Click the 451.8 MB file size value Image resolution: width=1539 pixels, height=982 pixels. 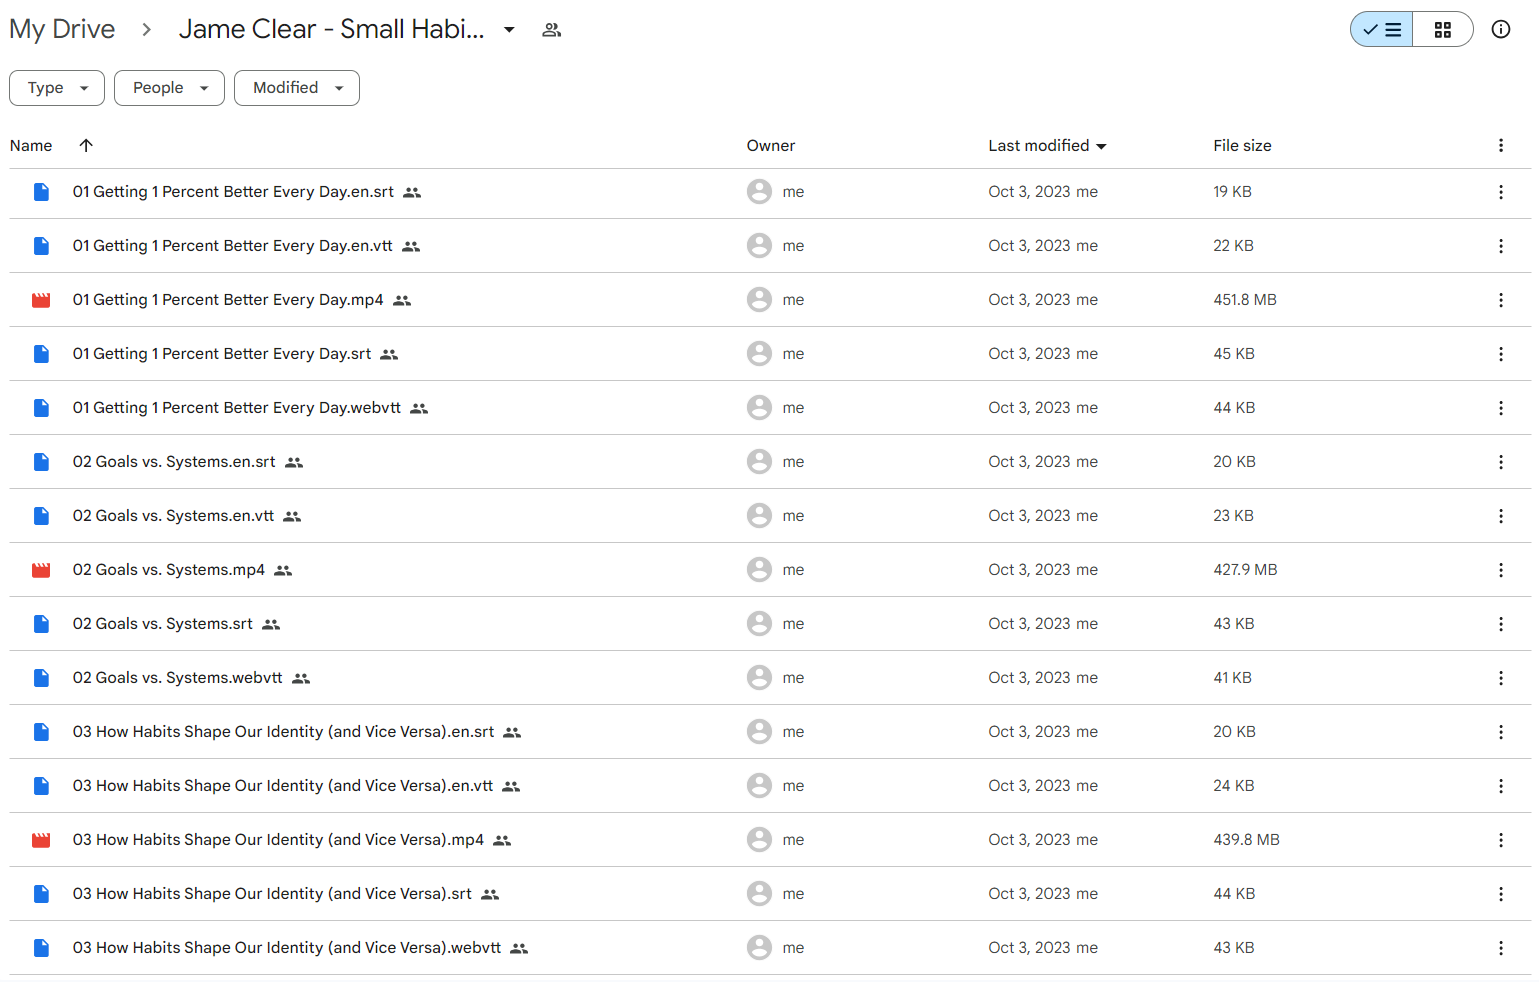point(1245,300)
